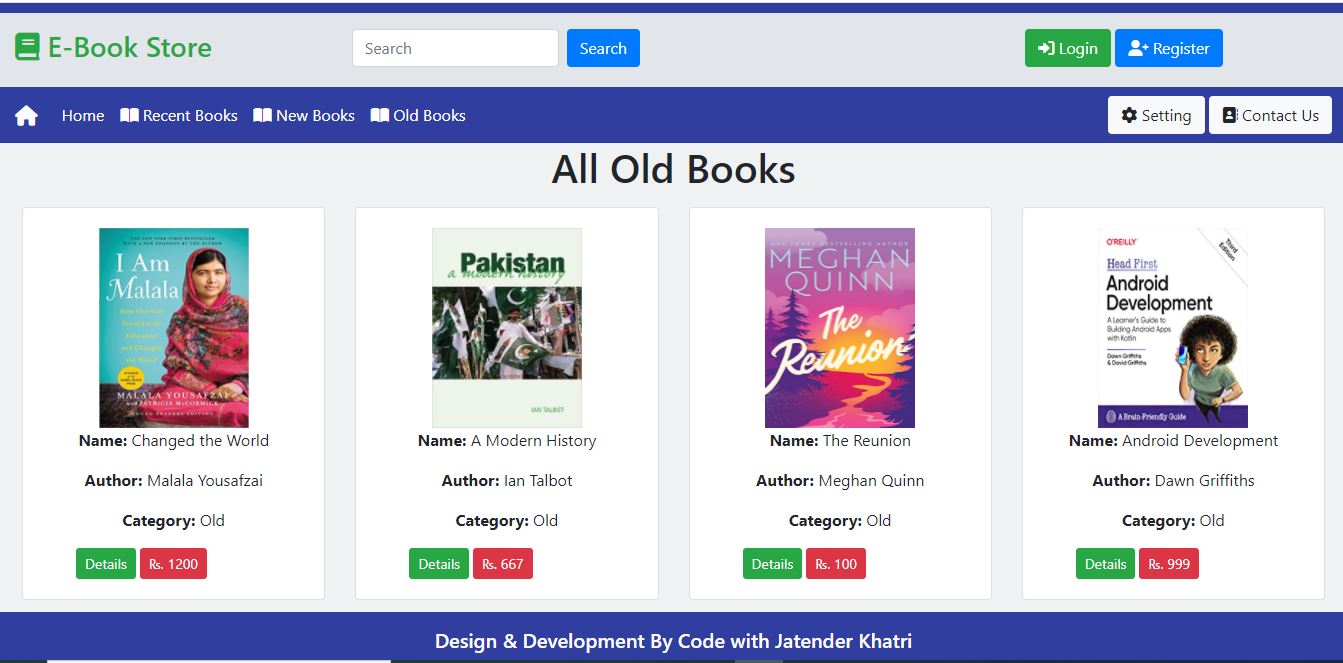1343x663 pixels.
Task: Open Contact Us button
Action: pyautogui.click(x=1270, y=115)
